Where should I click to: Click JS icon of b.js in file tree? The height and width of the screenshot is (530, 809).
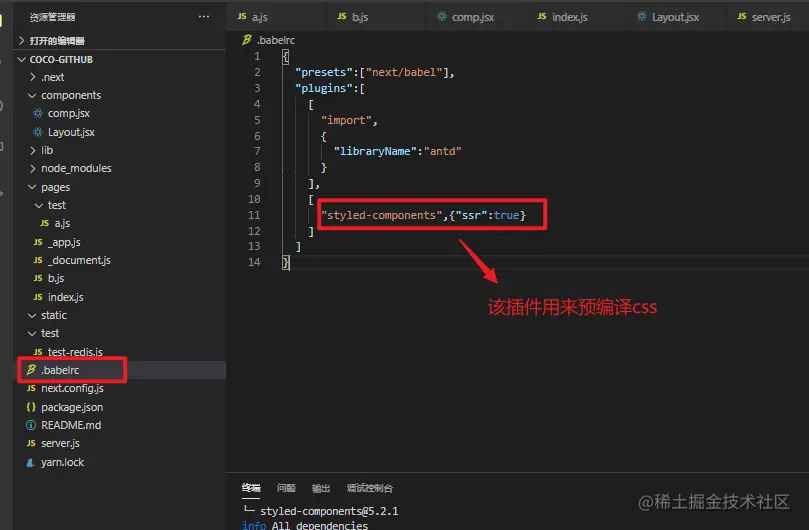click(38, 278)
